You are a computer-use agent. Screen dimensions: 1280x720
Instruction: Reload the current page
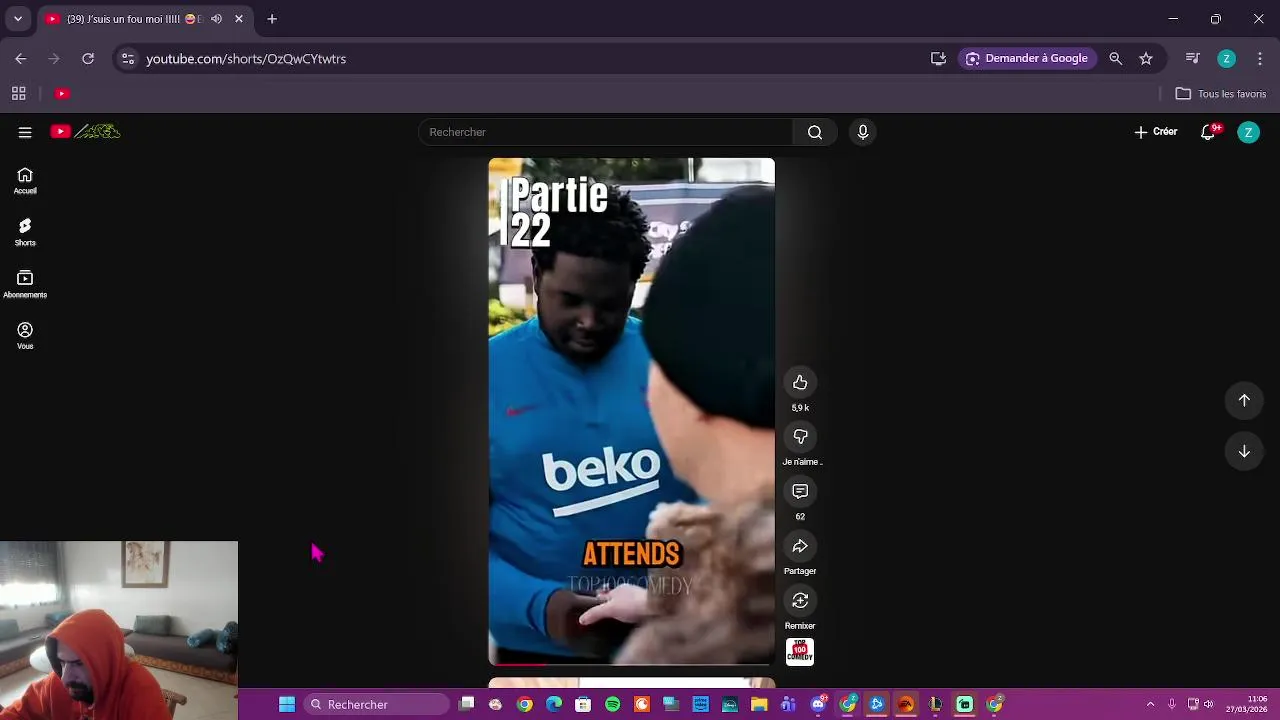(88, 59)
